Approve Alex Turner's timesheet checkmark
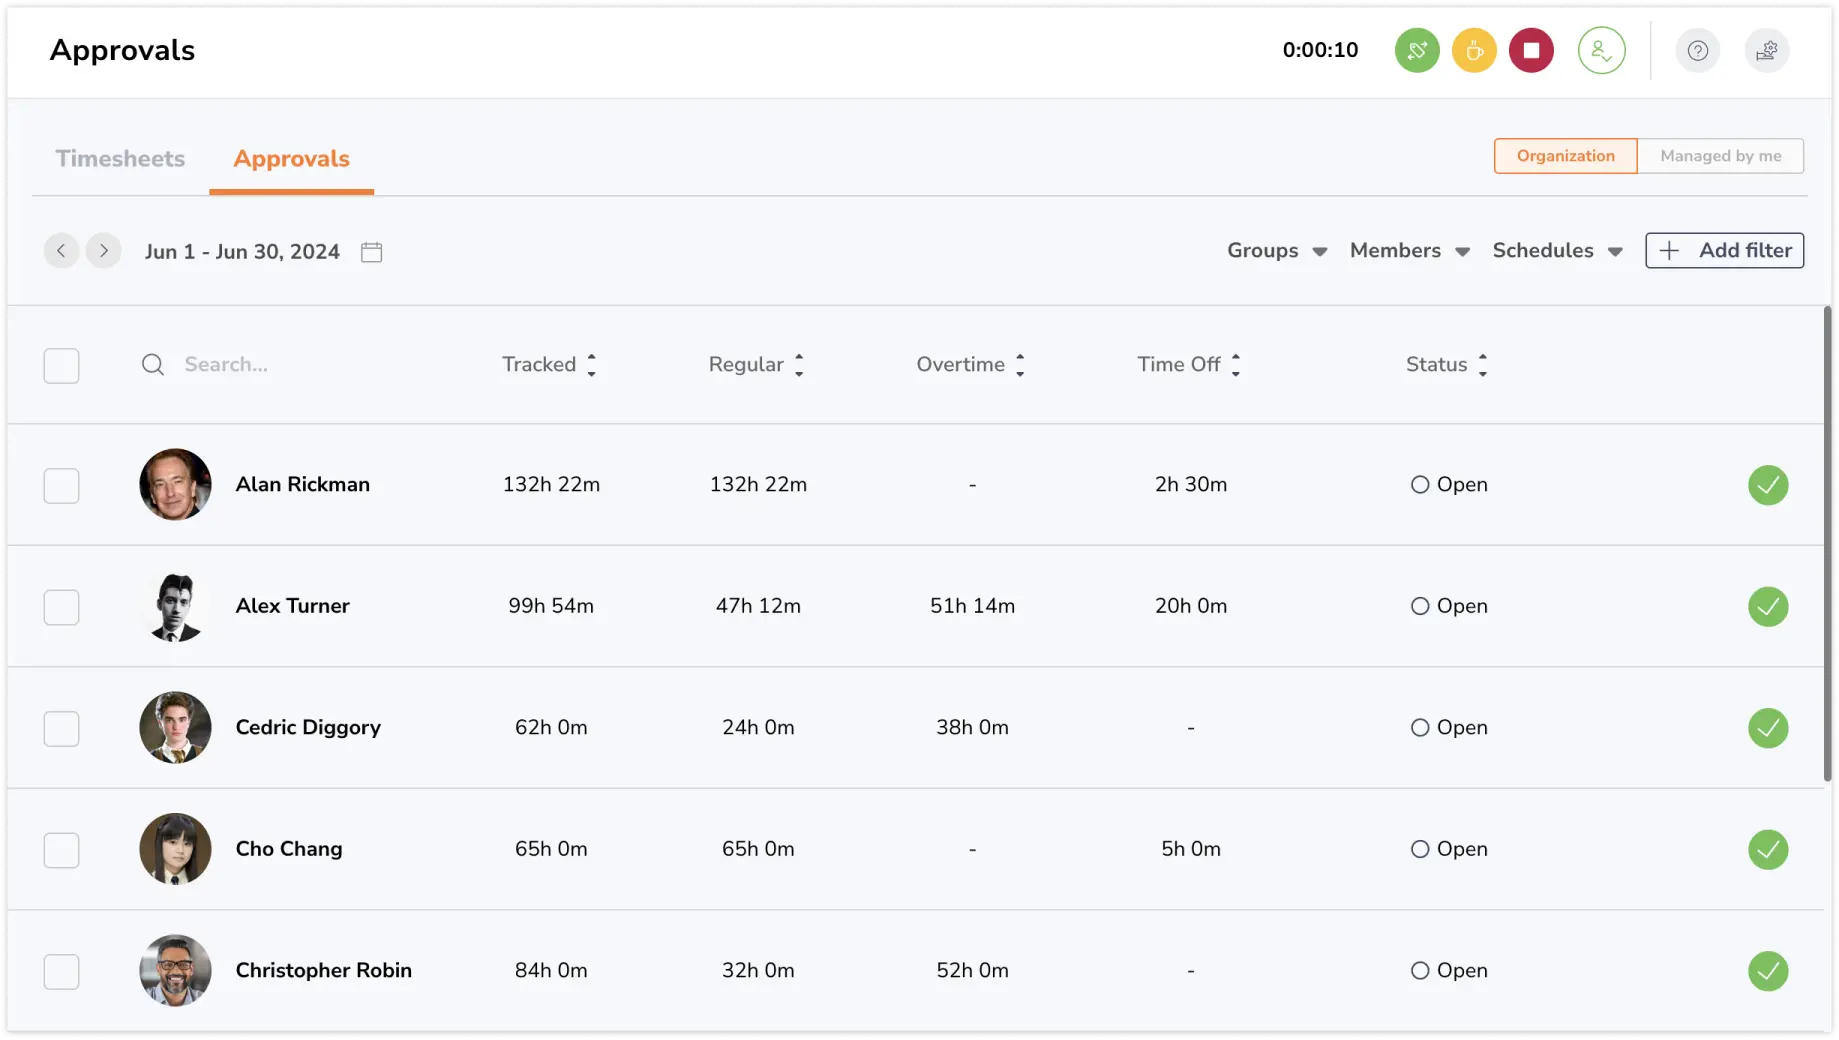 pos(1767,606)
